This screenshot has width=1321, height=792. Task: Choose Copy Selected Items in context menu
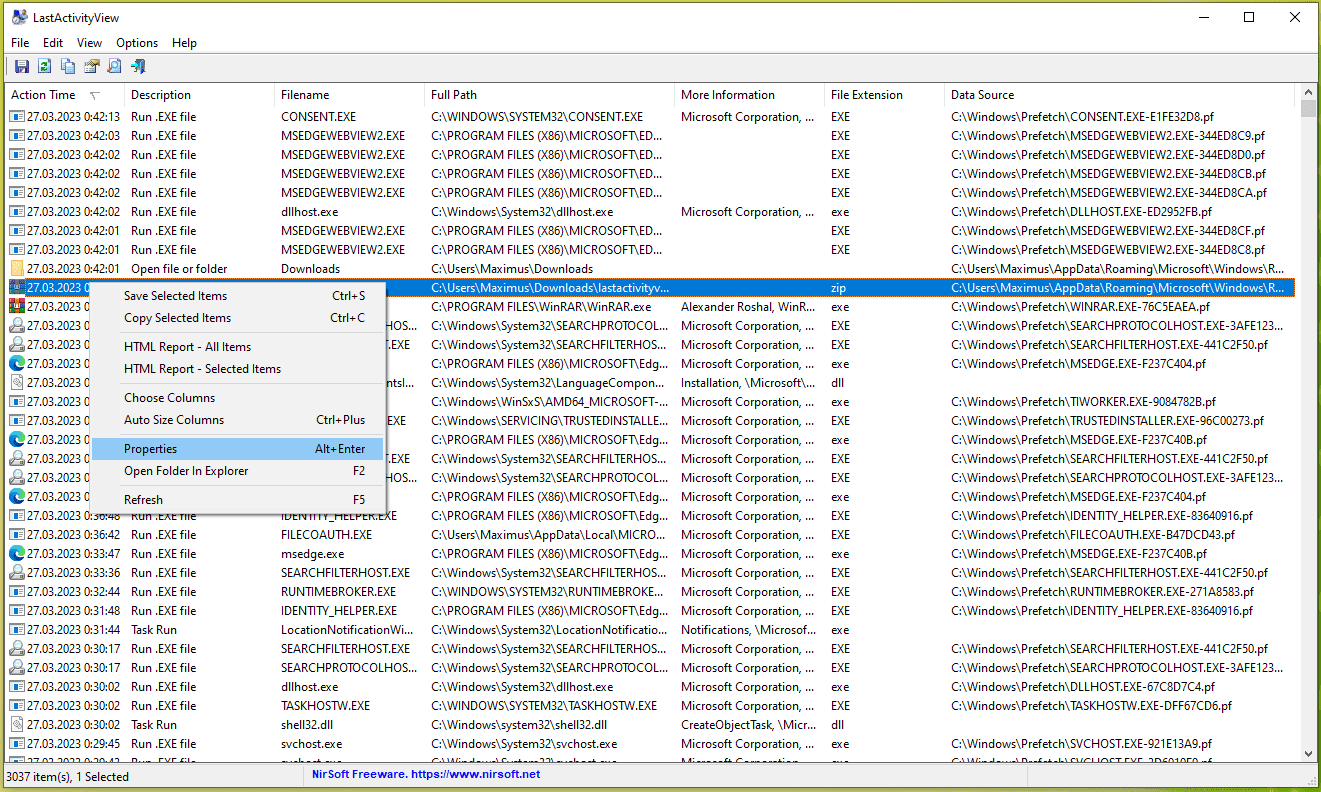[x=238, y=318]
